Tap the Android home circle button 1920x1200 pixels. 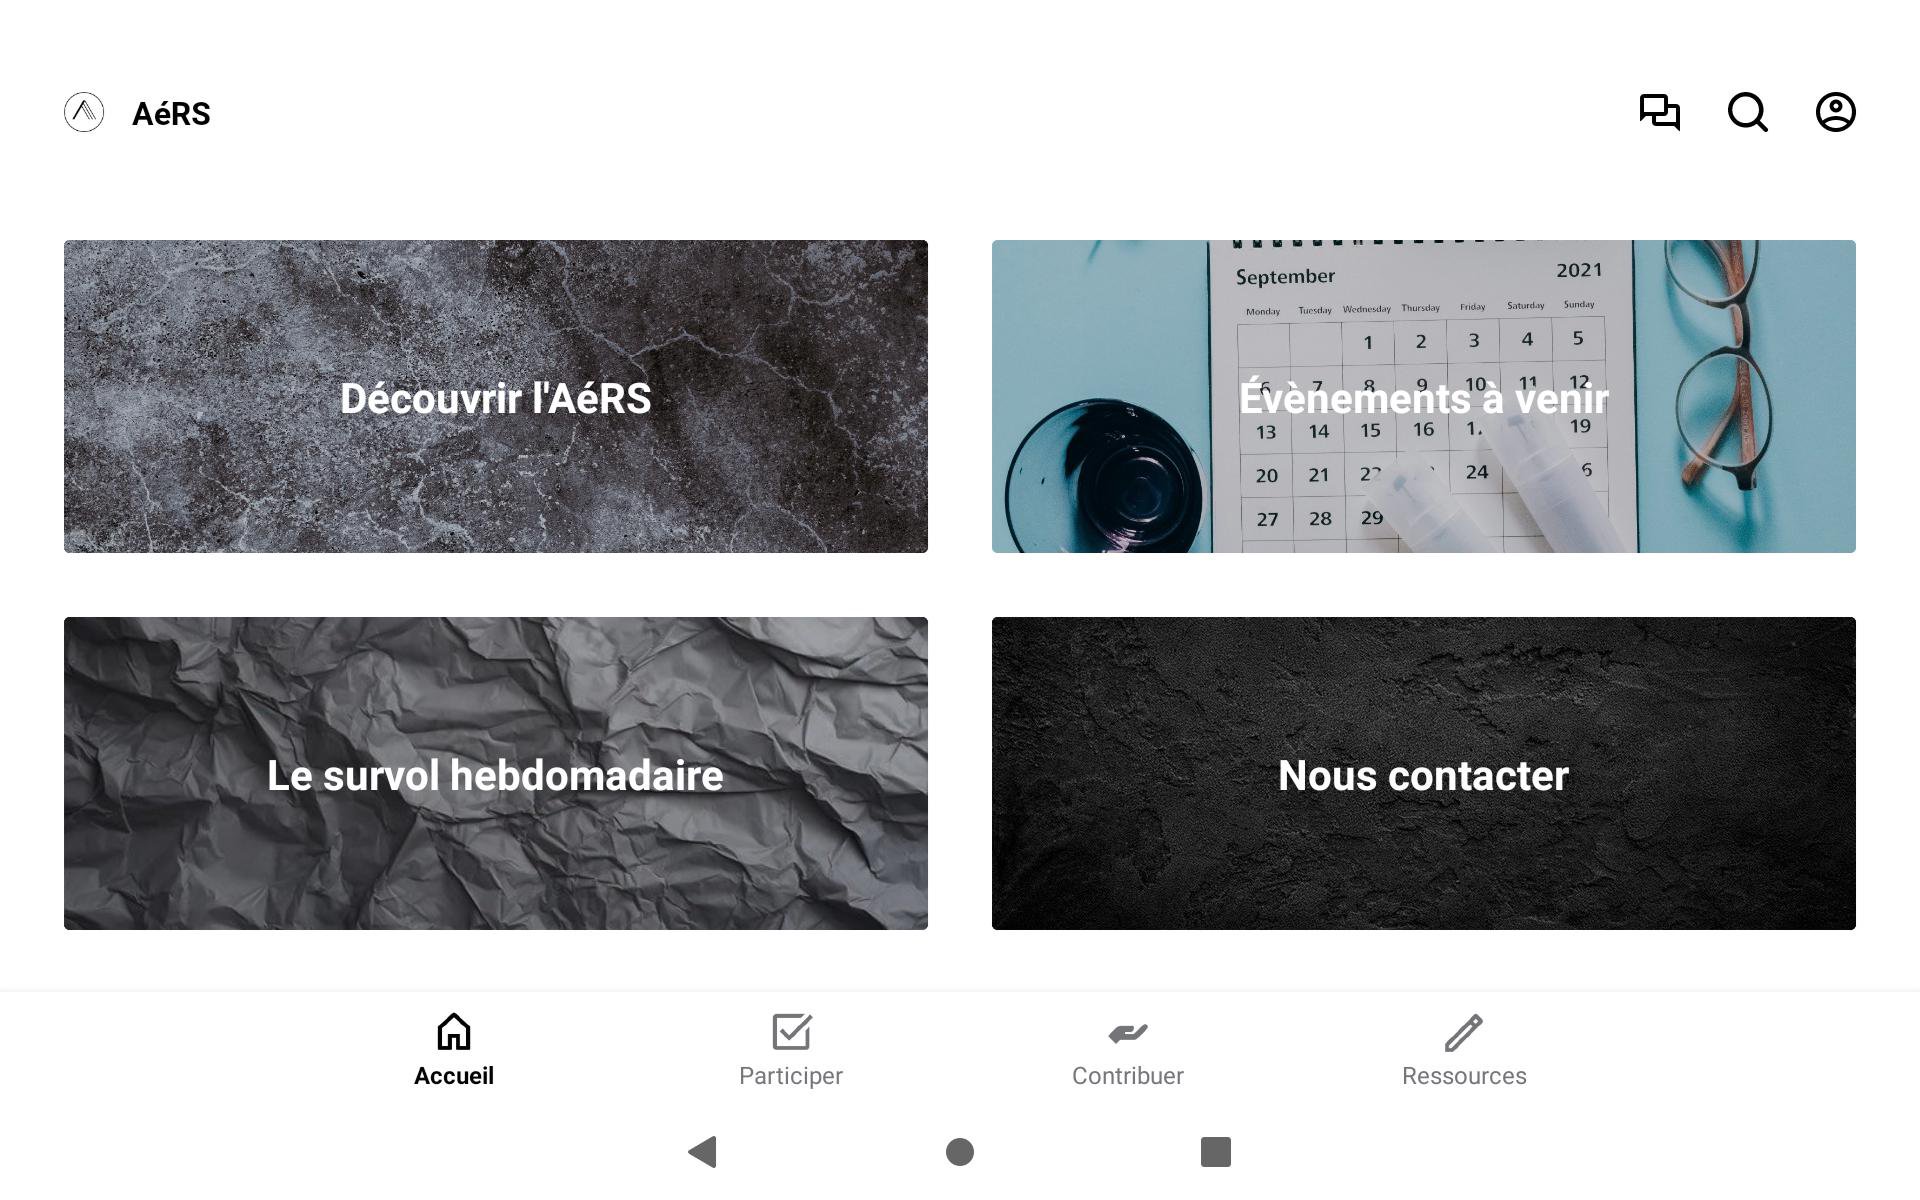coord(960,1152)
